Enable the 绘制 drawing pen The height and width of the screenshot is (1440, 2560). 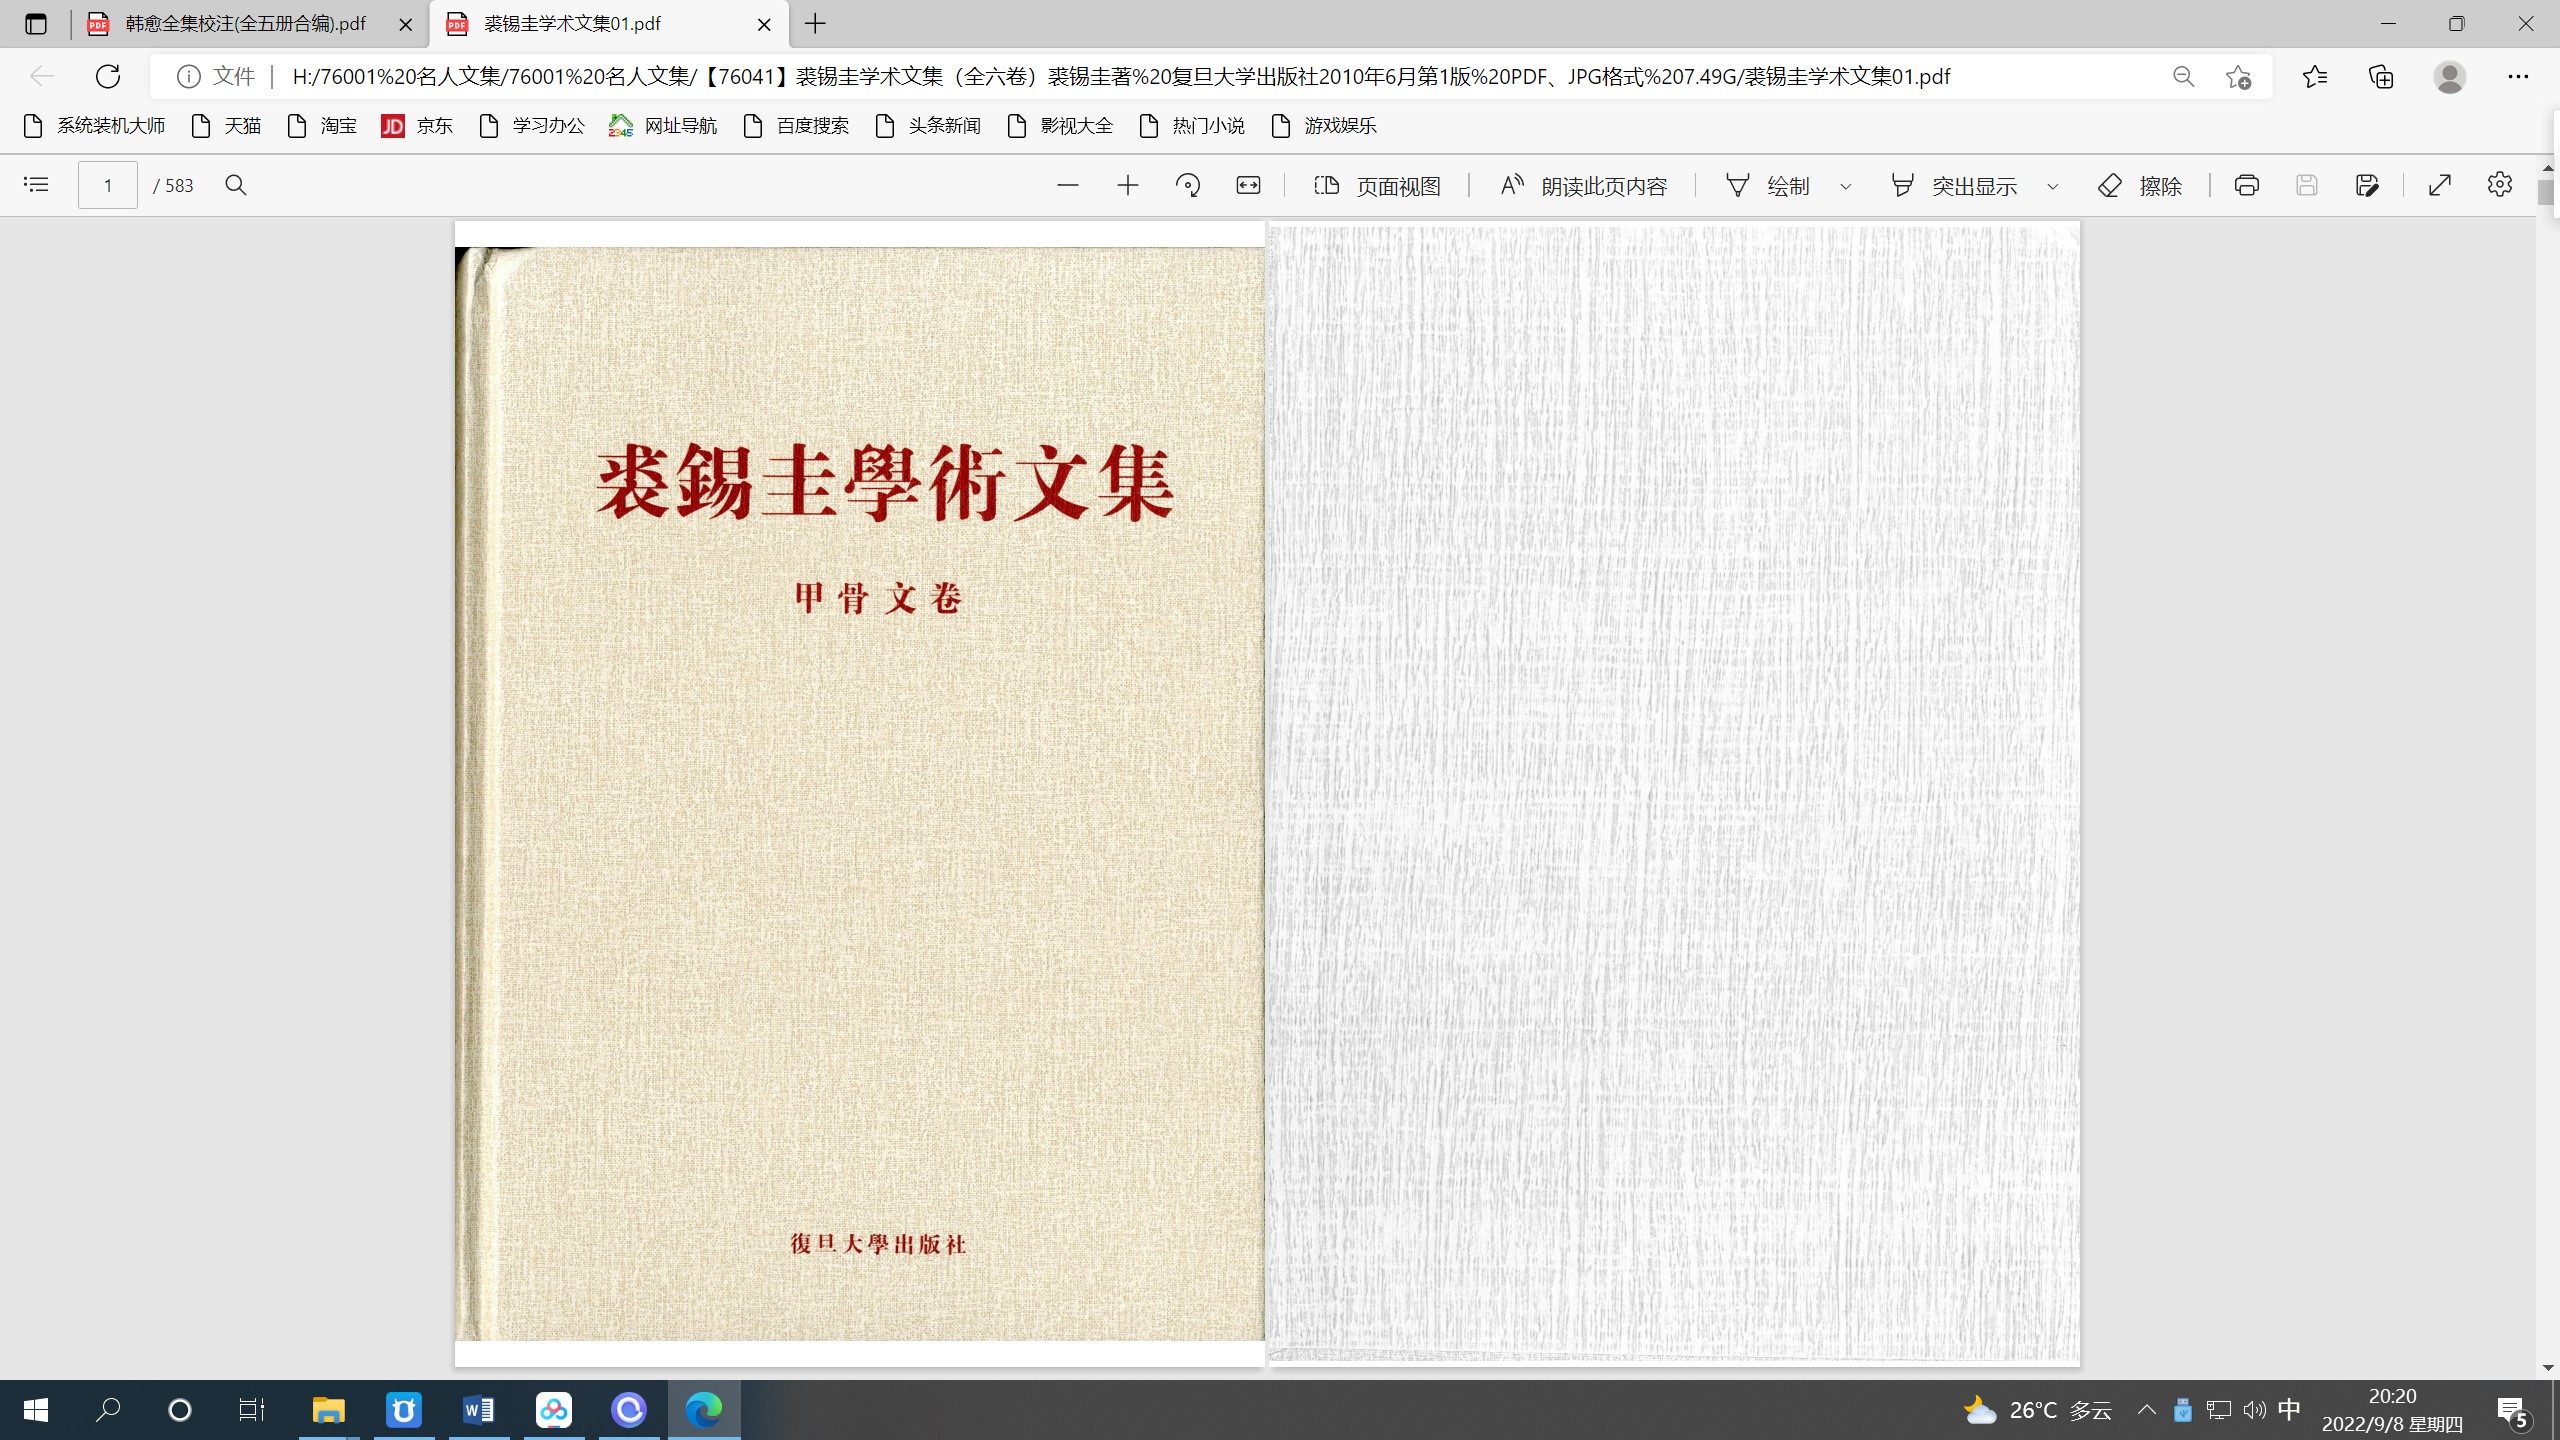coord(1768,184)
